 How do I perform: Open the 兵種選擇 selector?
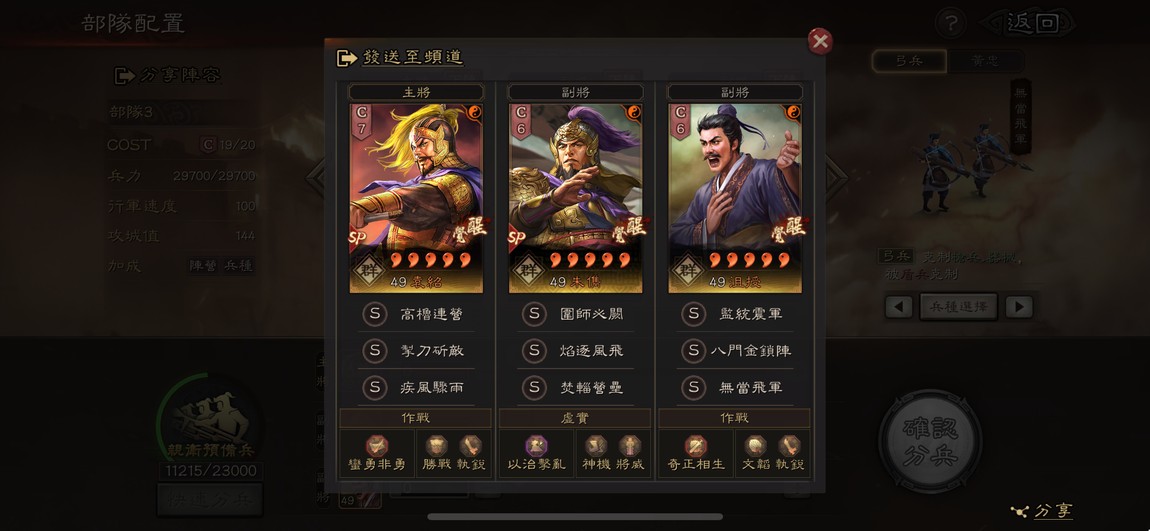(x=959, y=307)
